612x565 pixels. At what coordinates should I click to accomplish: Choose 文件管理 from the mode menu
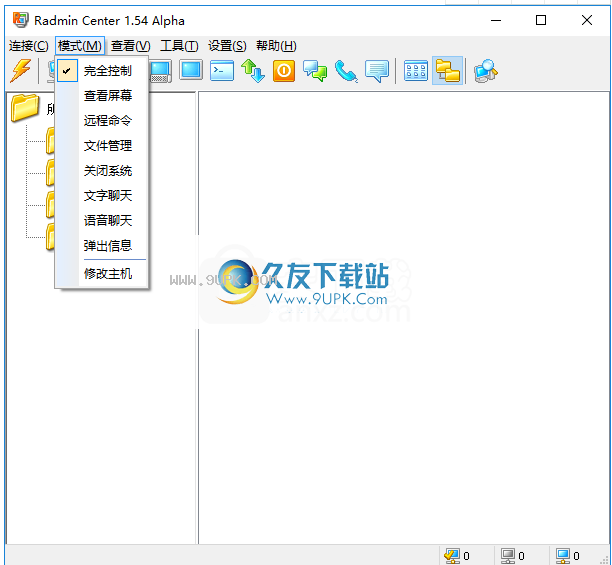[101, 146]
